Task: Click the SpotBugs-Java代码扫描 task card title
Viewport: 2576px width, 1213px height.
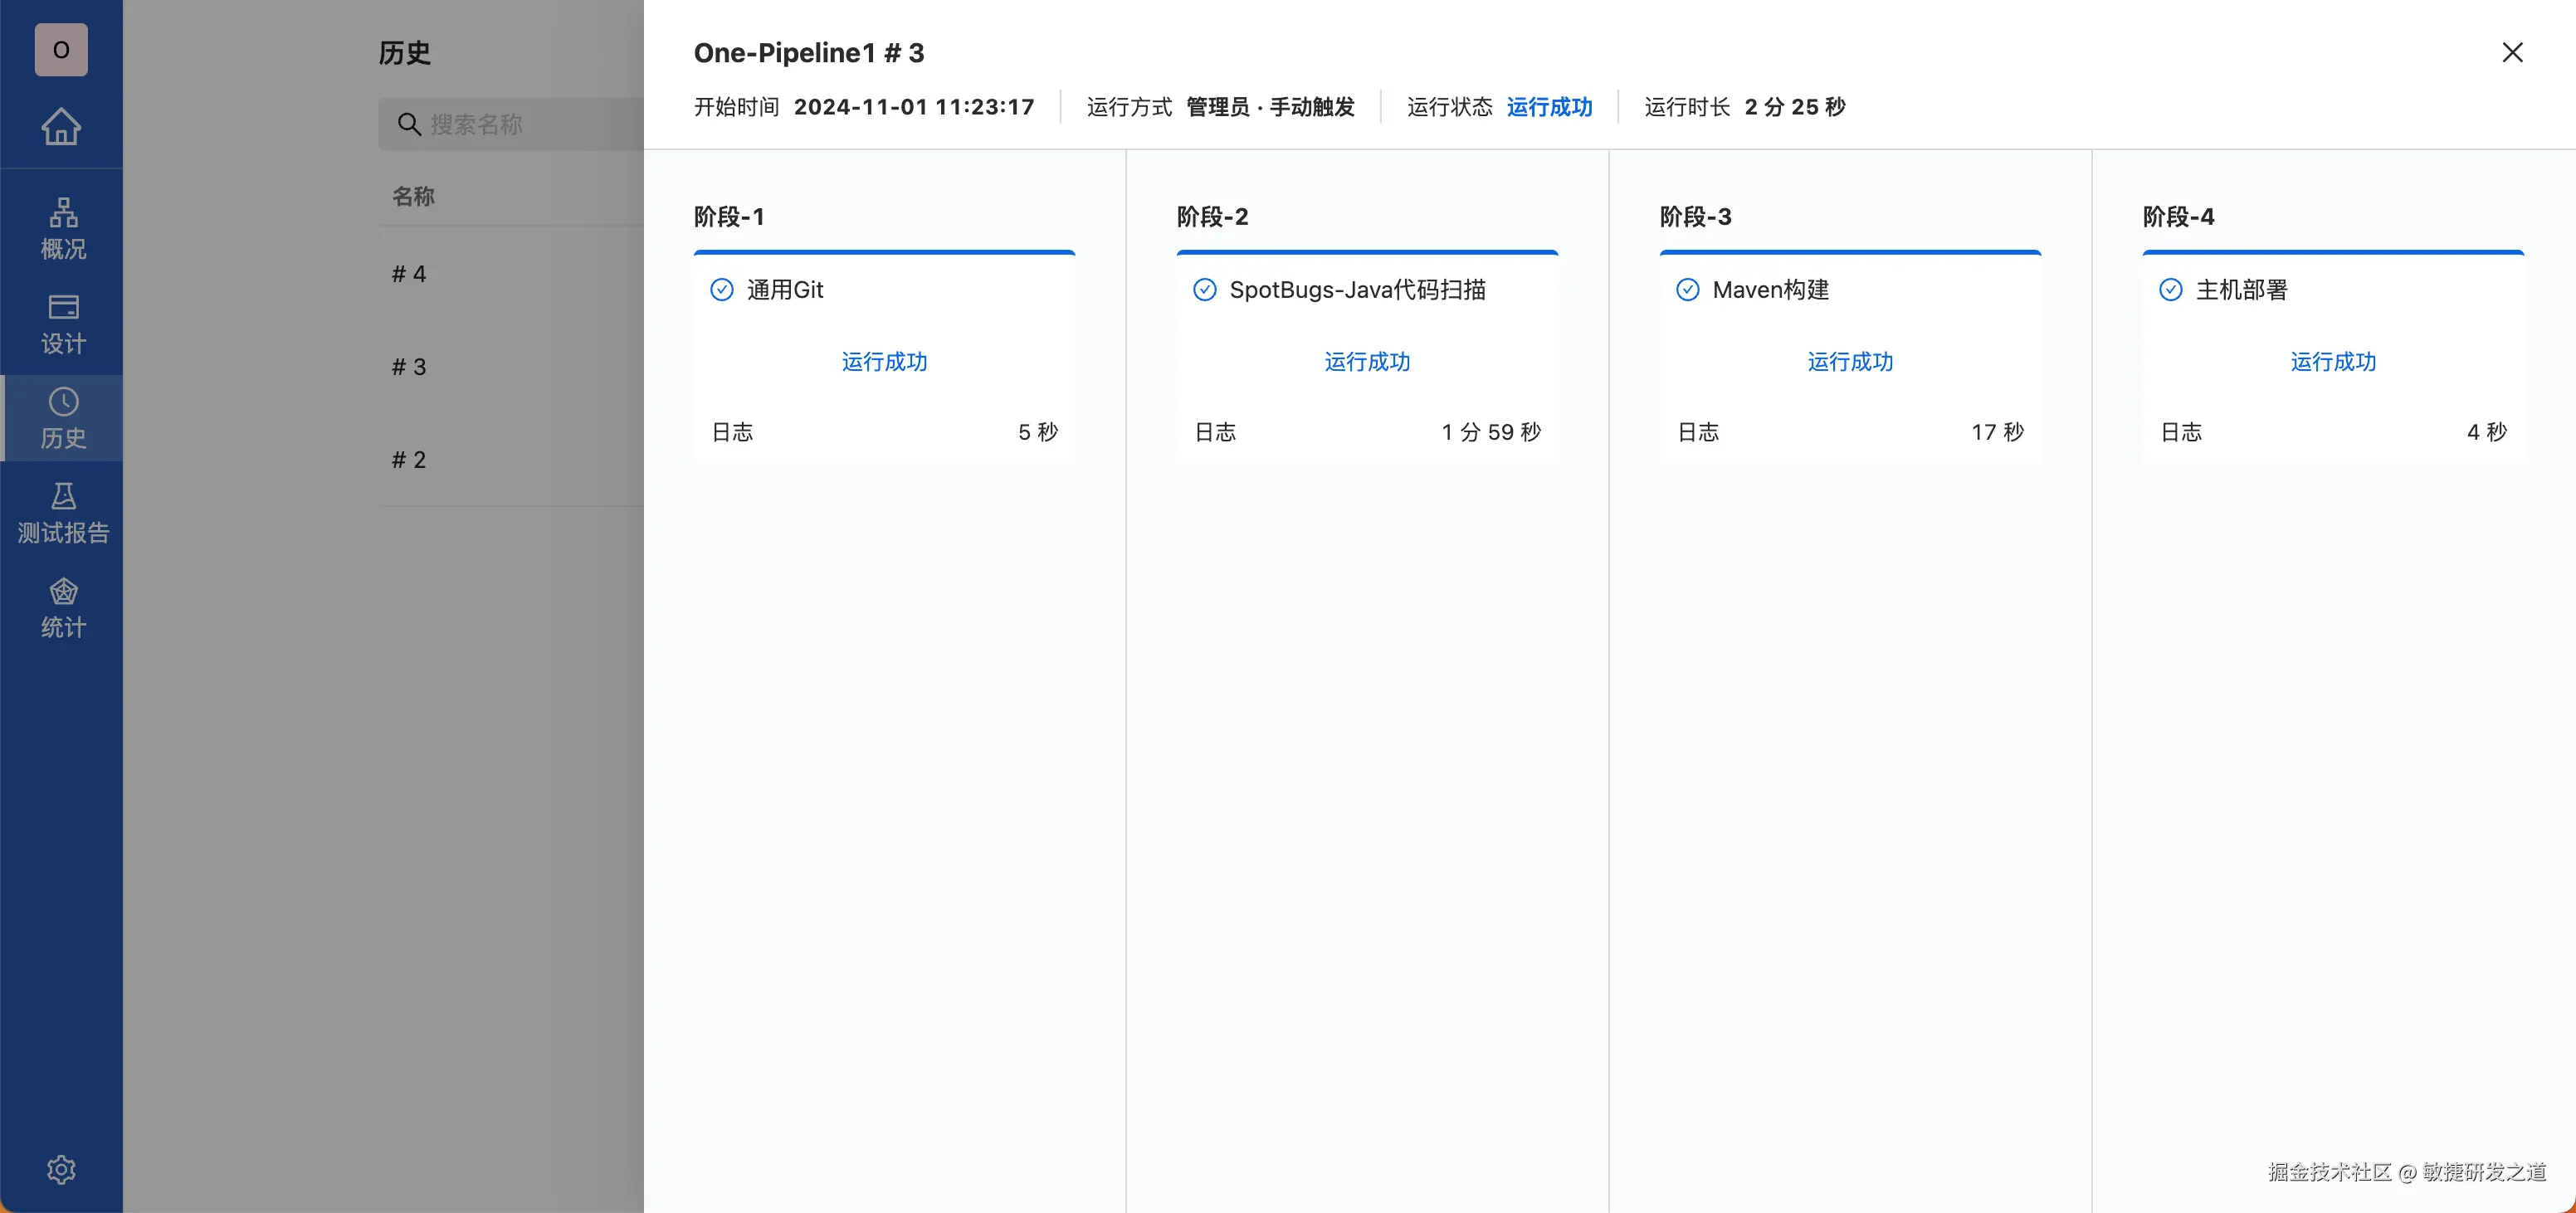Action: click(x=1357, y=290)
